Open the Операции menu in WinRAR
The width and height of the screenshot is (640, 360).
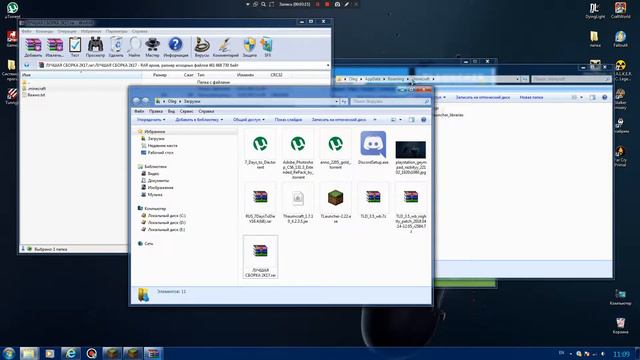[x=67, y=31]
